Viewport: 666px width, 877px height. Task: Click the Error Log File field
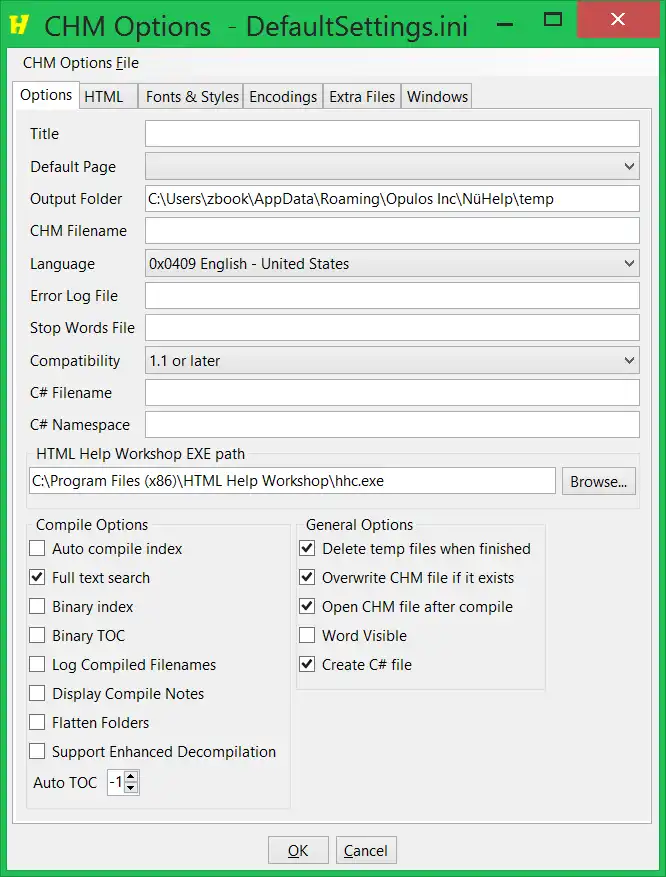click(x=392, y=295)
